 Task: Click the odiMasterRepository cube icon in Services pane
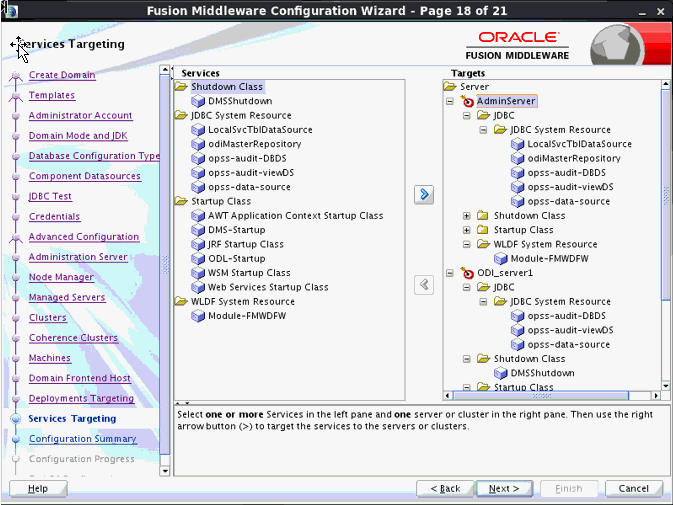click(x=198, y=144)
